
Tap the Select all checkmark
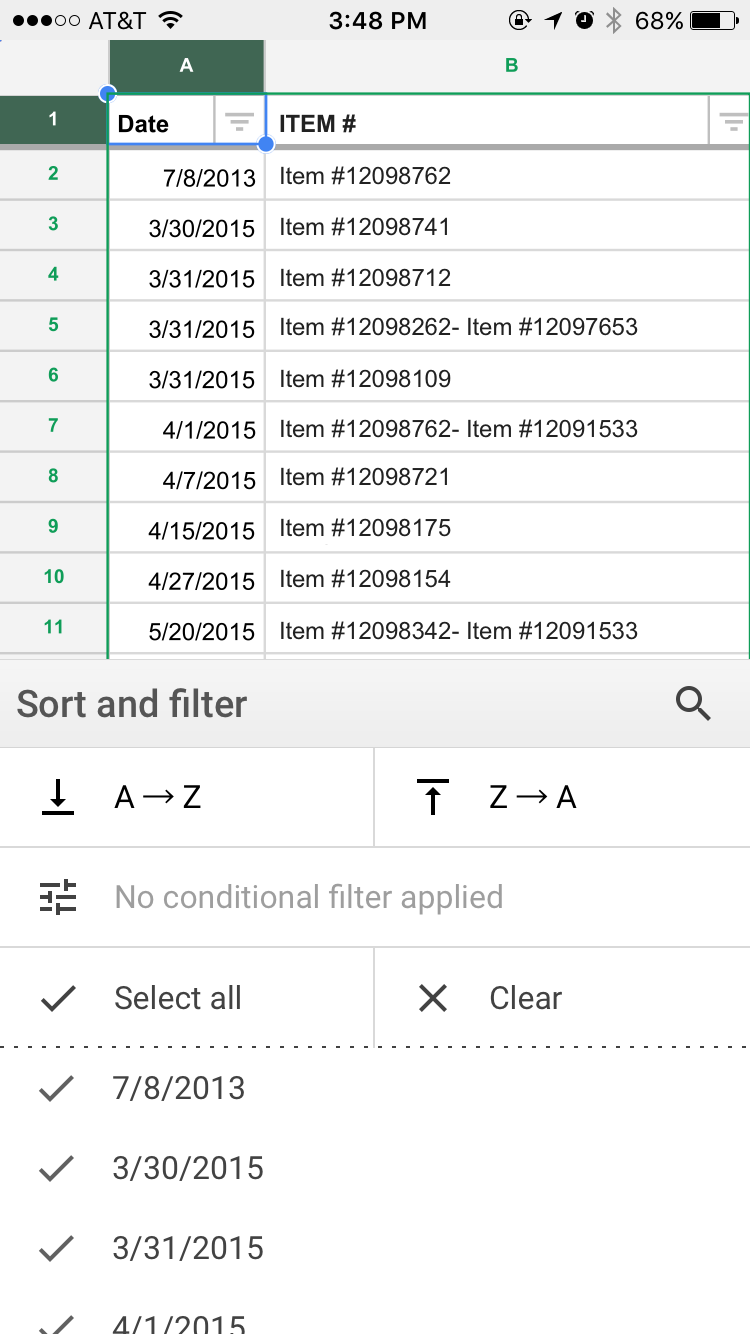(58, 998)
